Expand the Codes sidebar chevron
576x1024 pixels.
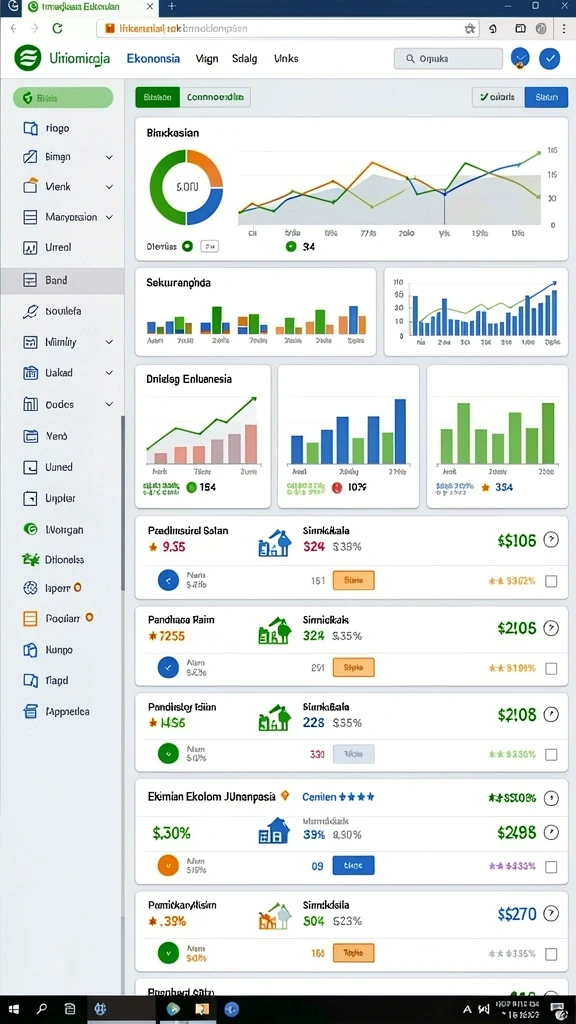pos(109,405)
